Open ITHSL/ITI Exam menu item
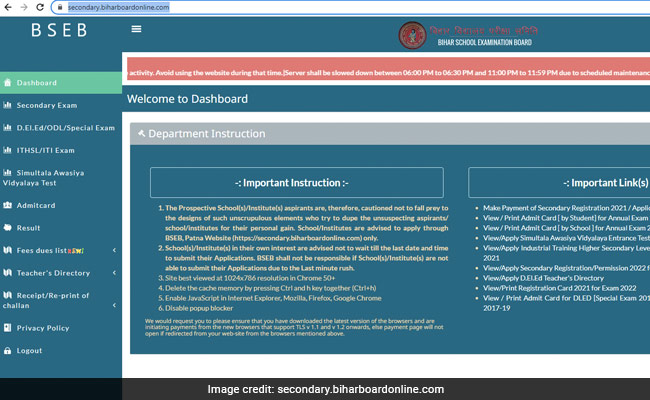 [46, 150]
